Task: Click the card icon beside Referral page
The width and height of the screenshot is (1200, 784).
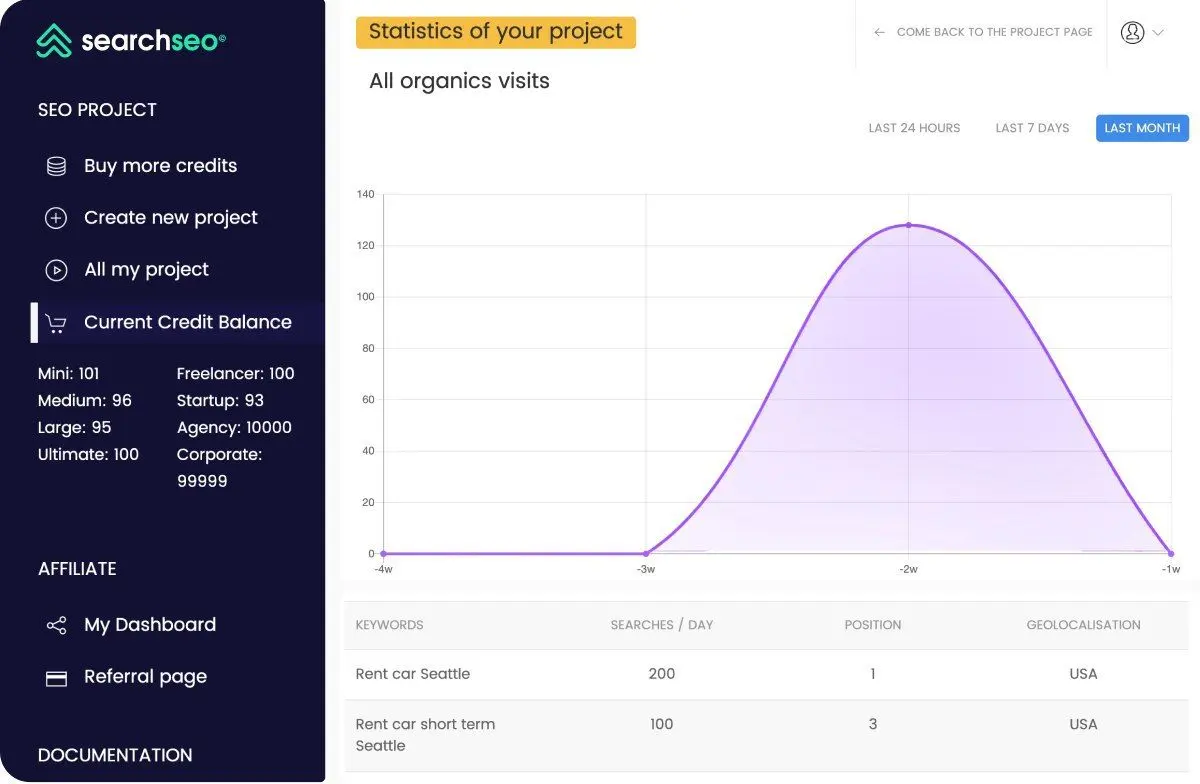Action: (57, 678)
